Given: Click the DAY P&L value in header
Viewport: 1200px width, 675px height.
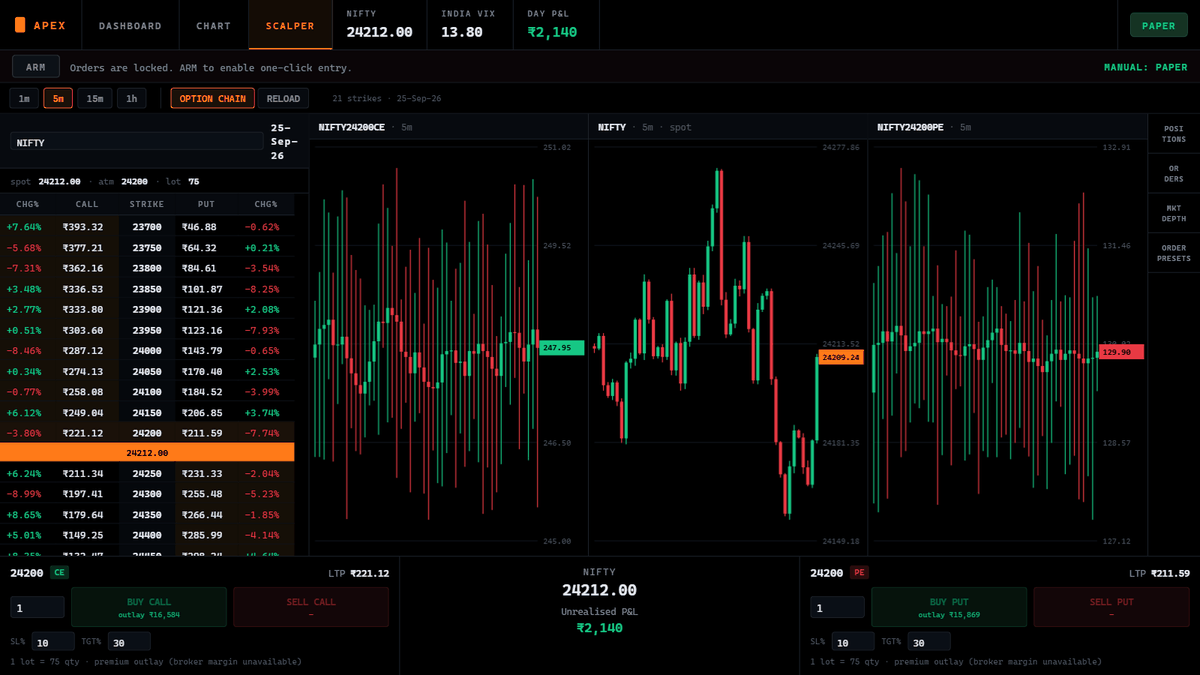Looking at the screenshot, I should (552, 32).
